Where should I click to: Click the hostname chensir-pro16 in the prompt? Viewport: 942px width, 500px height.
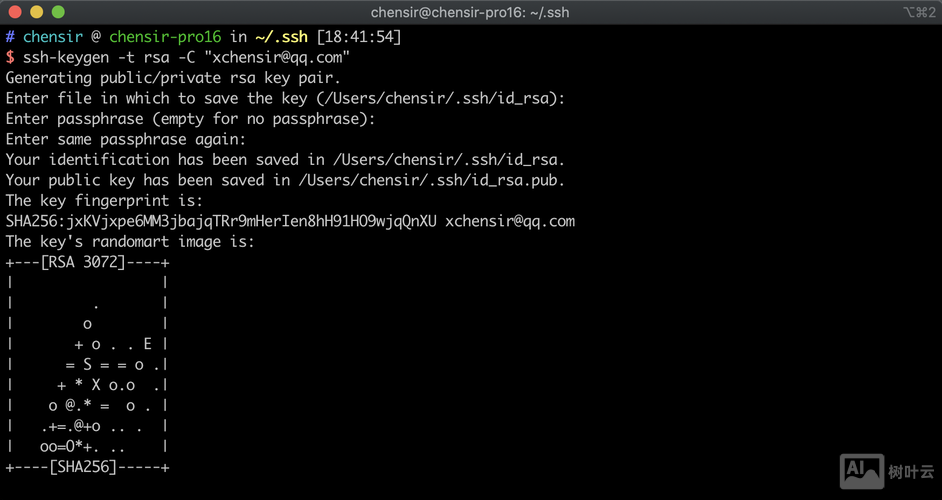(x=167, y=37)
